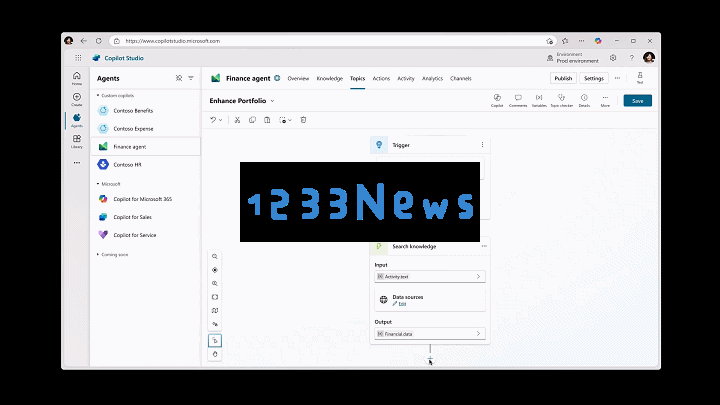Viewport: 720px width, 405px height.
Task: Click the Publish button
Action: coord(563,78)
